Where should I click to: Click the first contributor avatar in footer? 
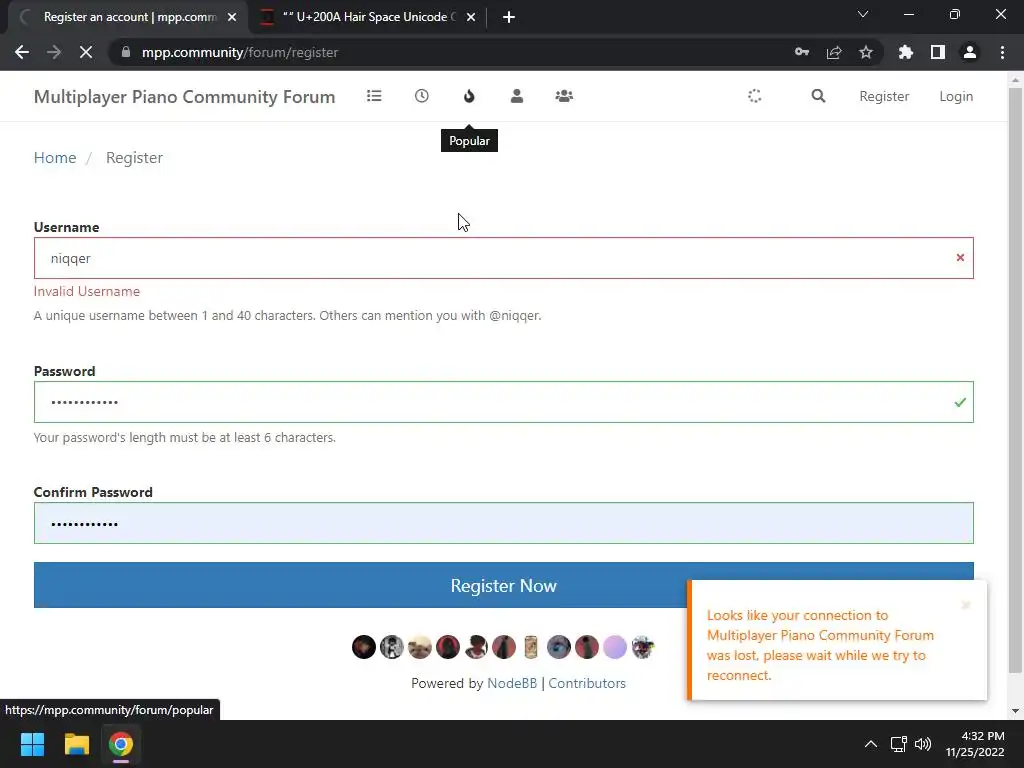364,647
